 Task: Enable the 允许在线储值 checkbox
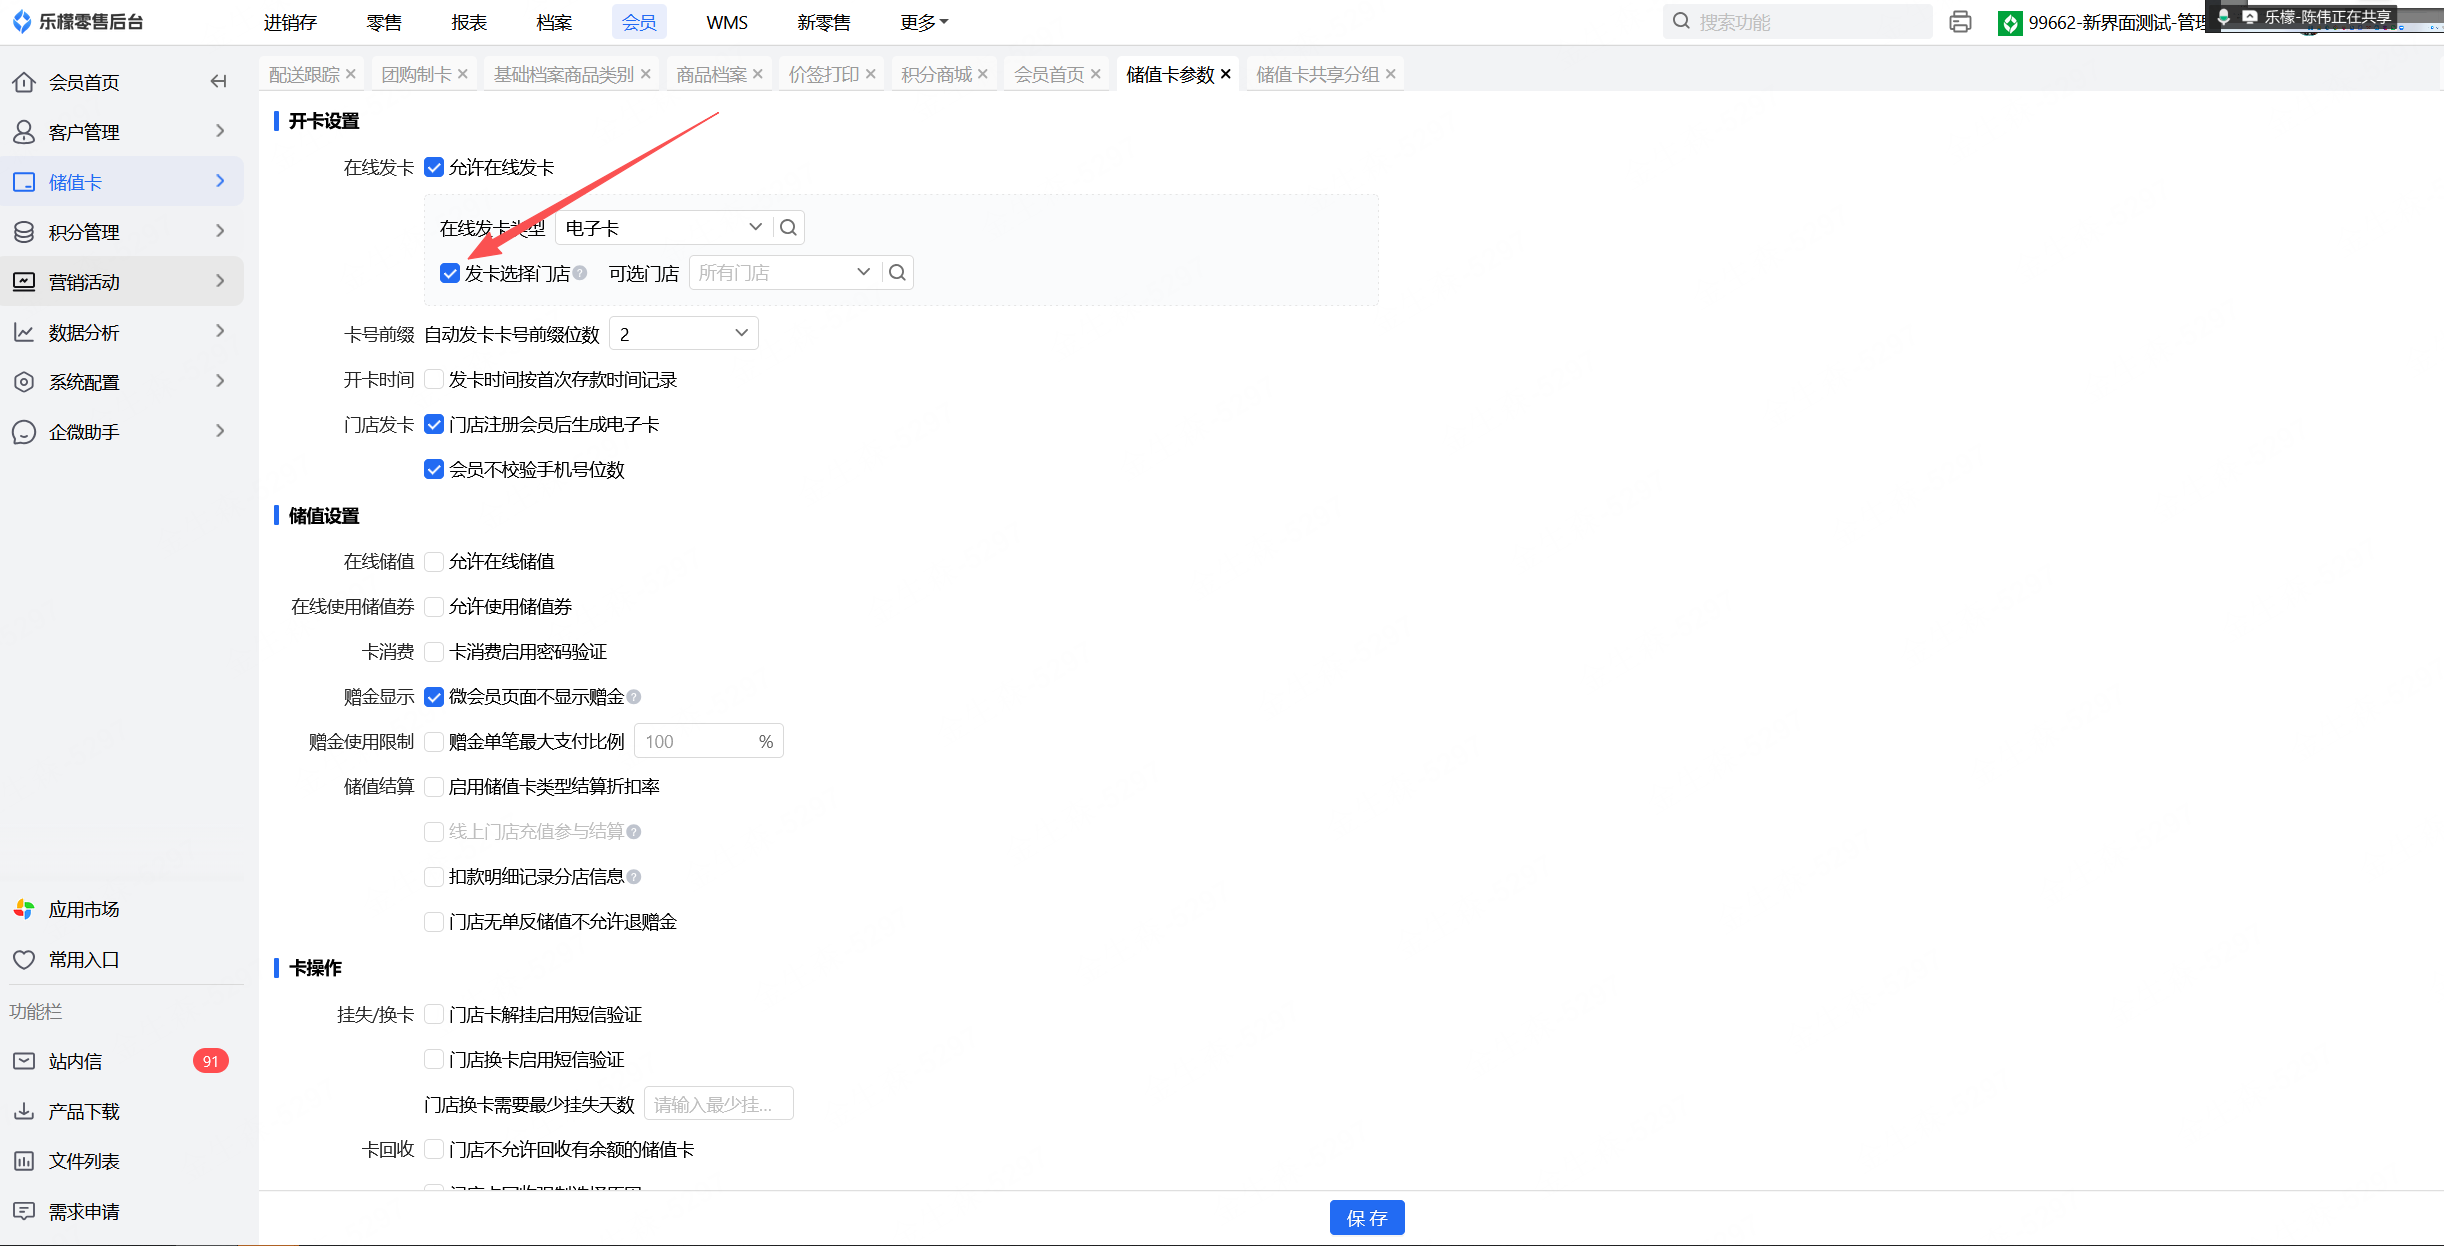tap(434, 562)
